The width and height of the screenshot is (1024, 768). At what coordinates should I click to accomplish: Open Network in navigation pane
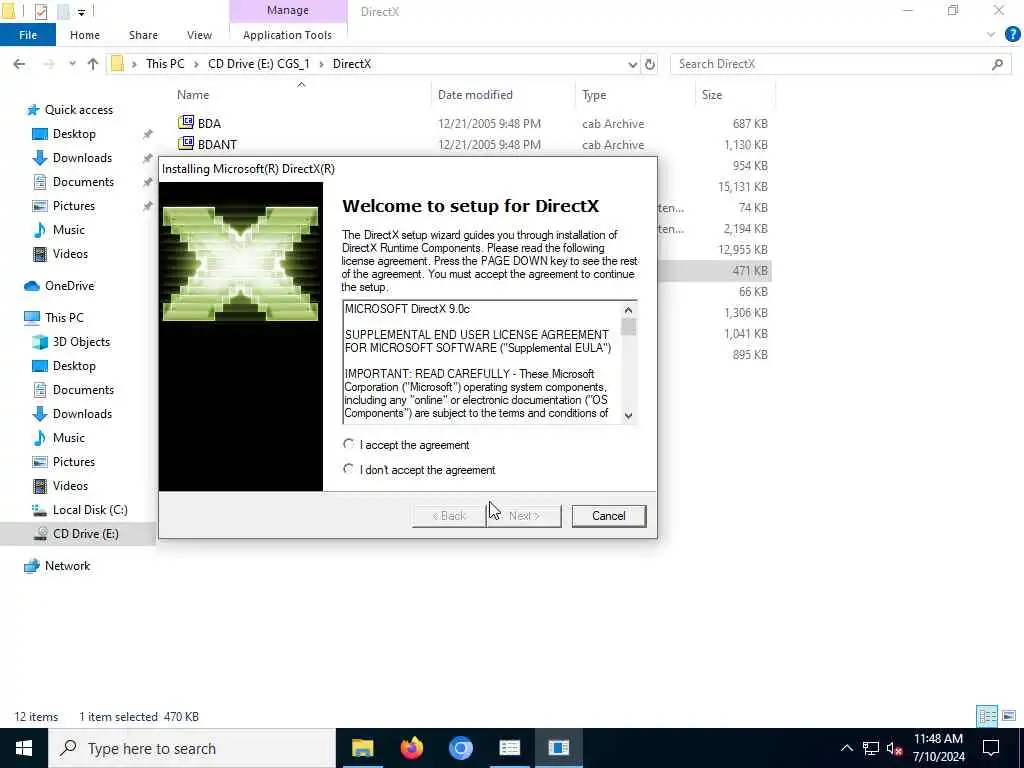point(67,566)
